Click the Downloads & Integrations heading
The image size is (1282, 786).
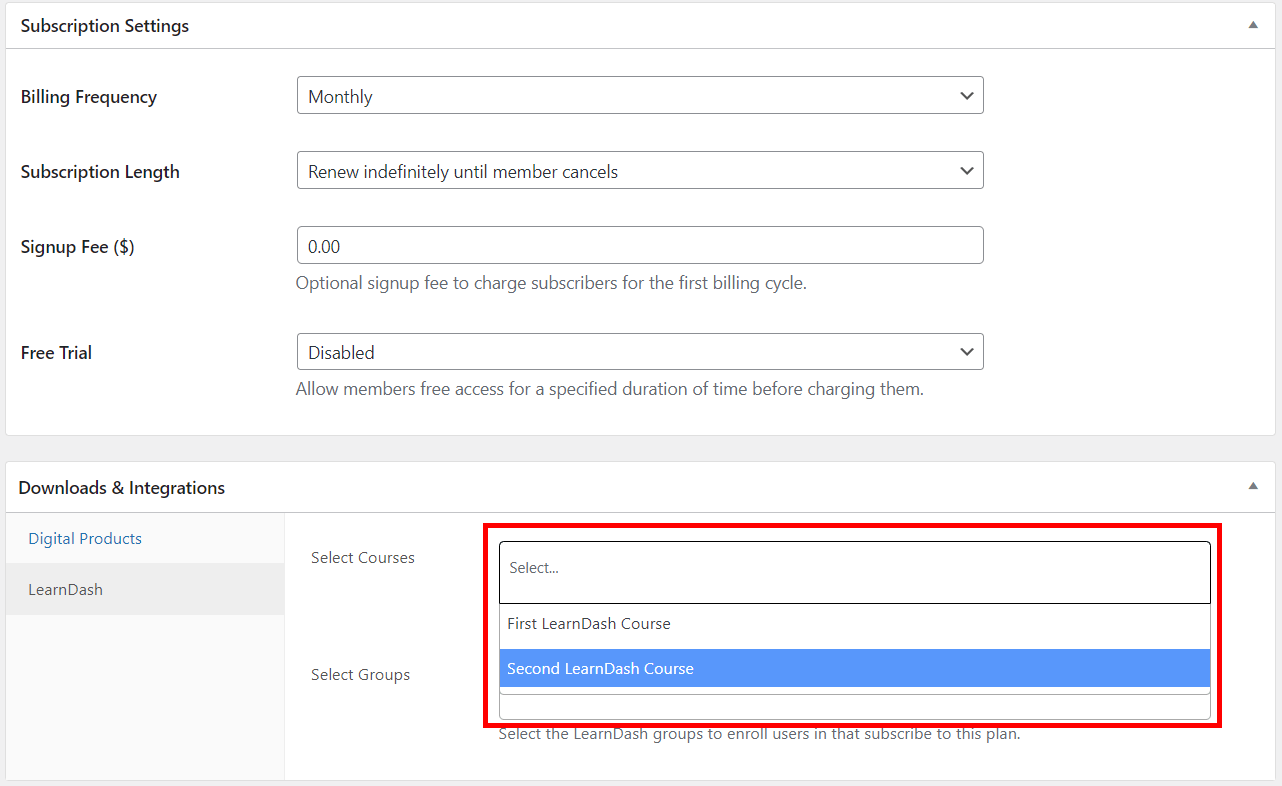tap(122, 488)
